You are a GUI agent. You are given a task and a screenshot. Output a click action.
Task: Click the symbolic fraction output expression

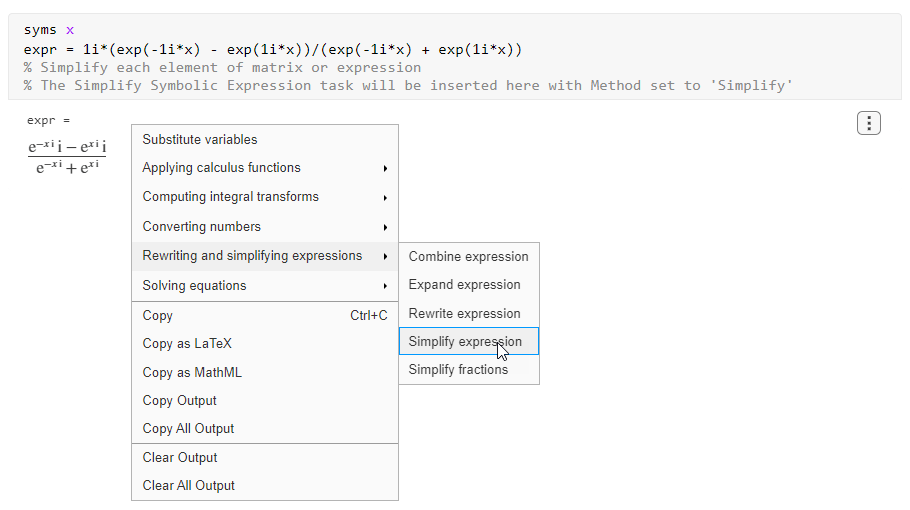pyautogui.click(x=67, y=157)
